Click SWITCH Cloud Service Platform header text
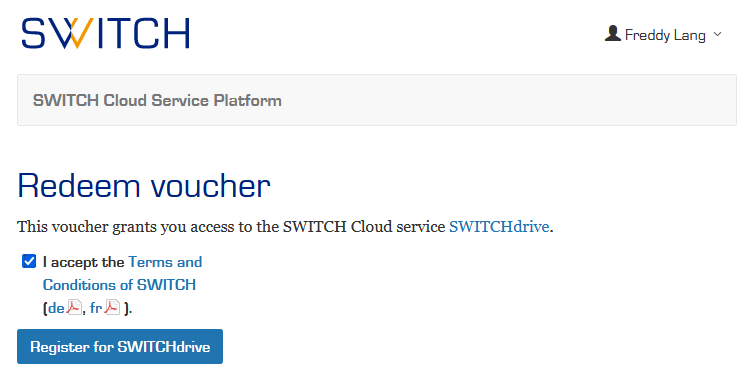Image resolution: width=743 pixels, height=380 pixels. pyautogui.click(x=157, y=100)
